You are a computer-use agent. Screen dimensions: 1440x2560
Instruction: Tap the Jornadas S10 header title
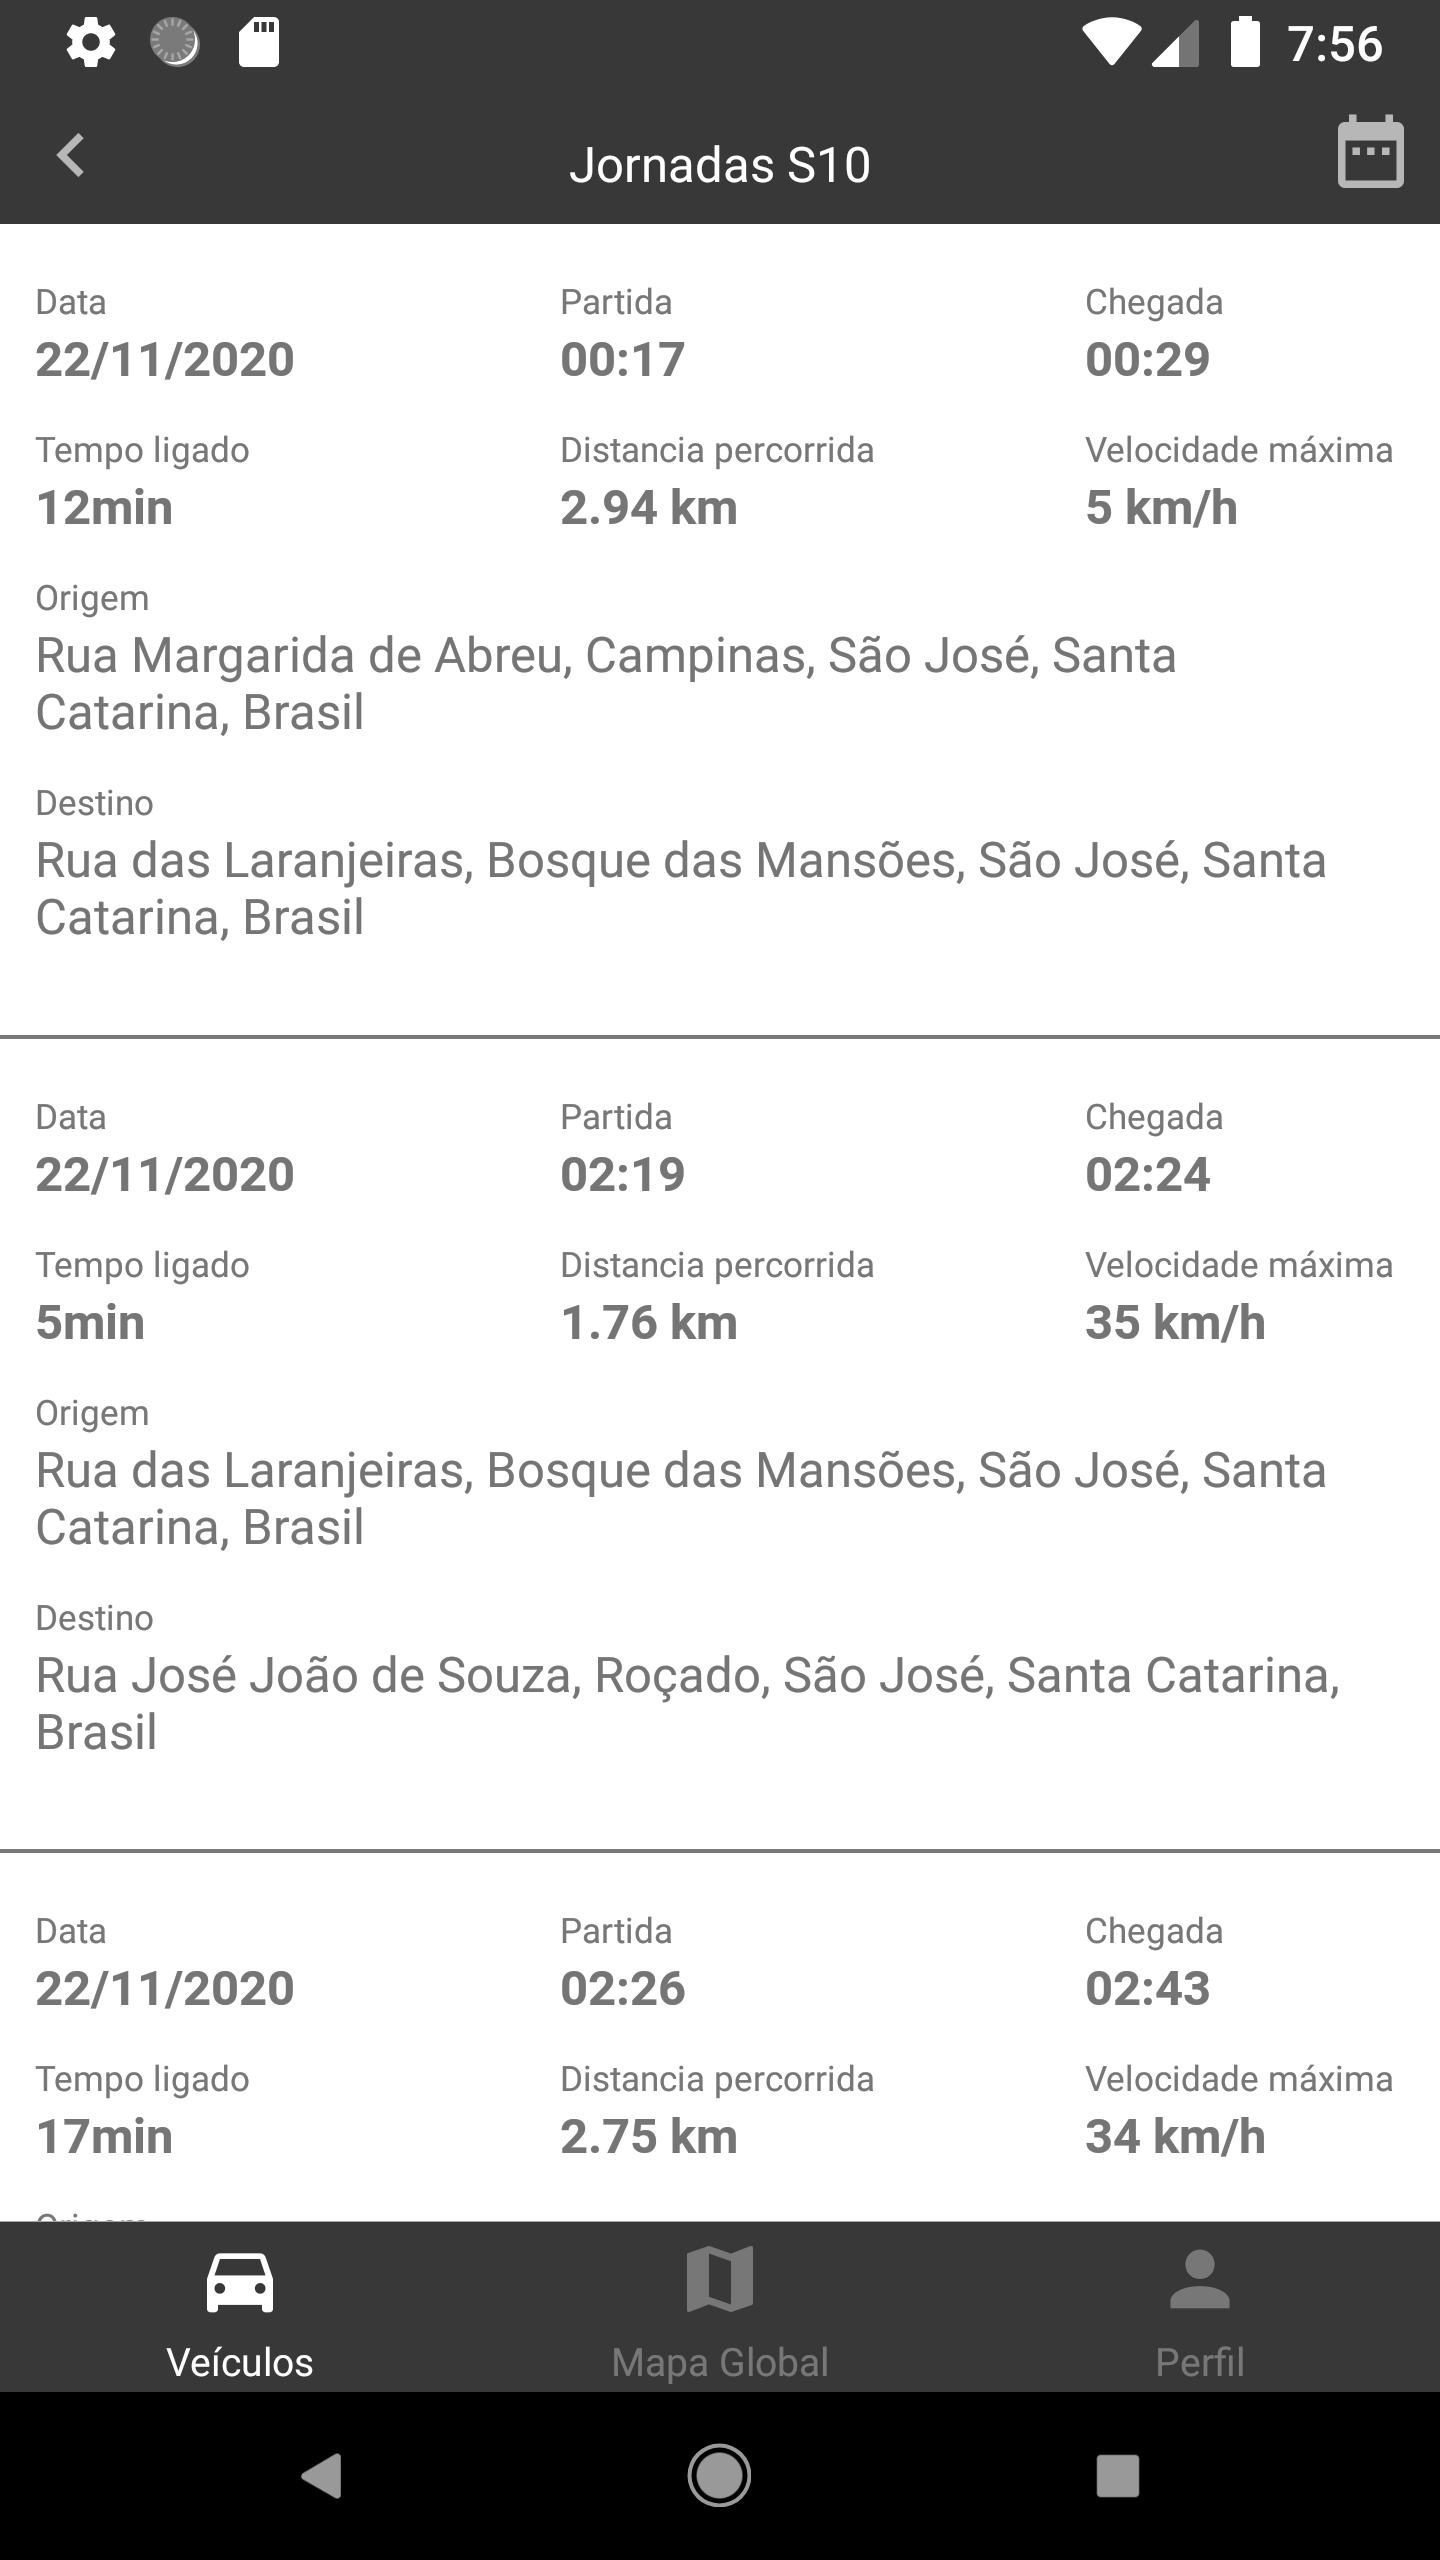[720, 165]
